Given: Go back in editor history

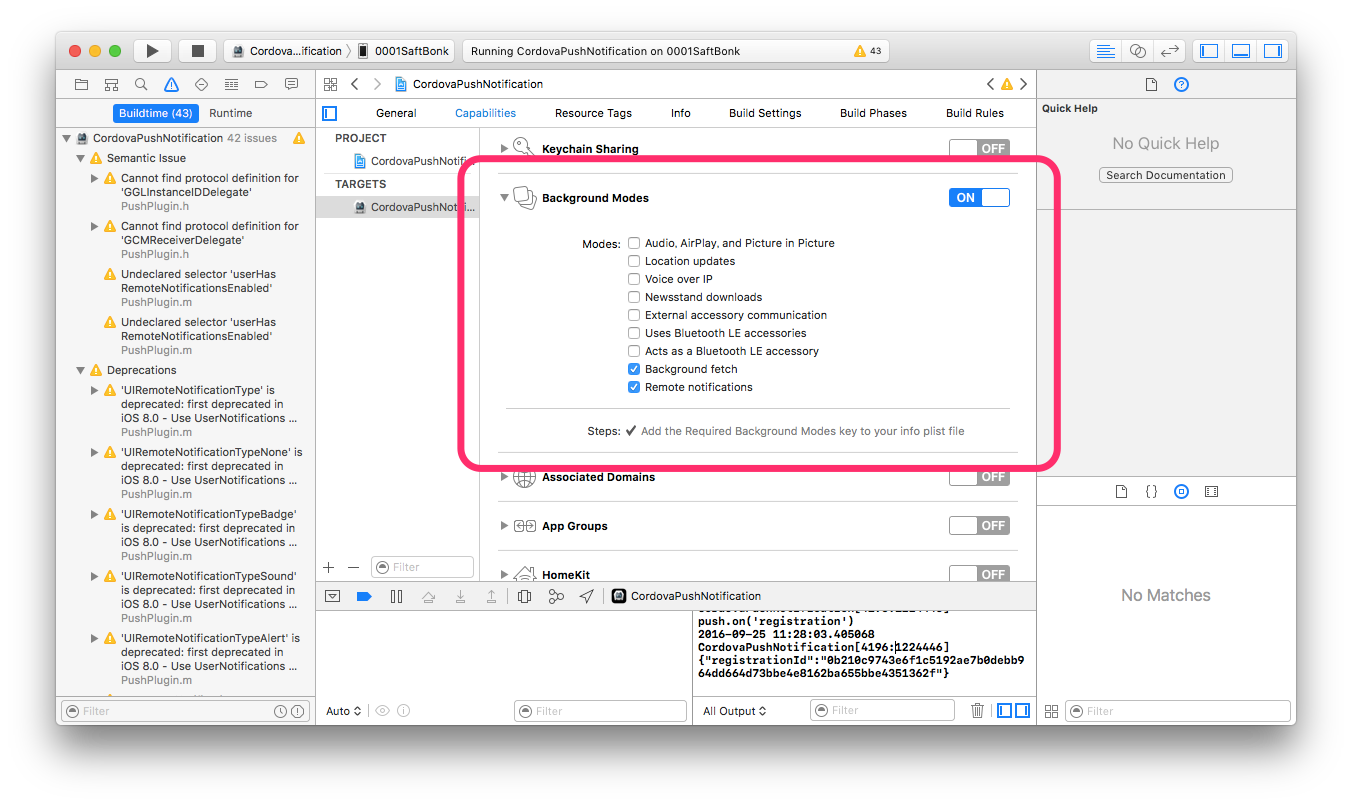Looking at the screenshot, I should 354,84.
